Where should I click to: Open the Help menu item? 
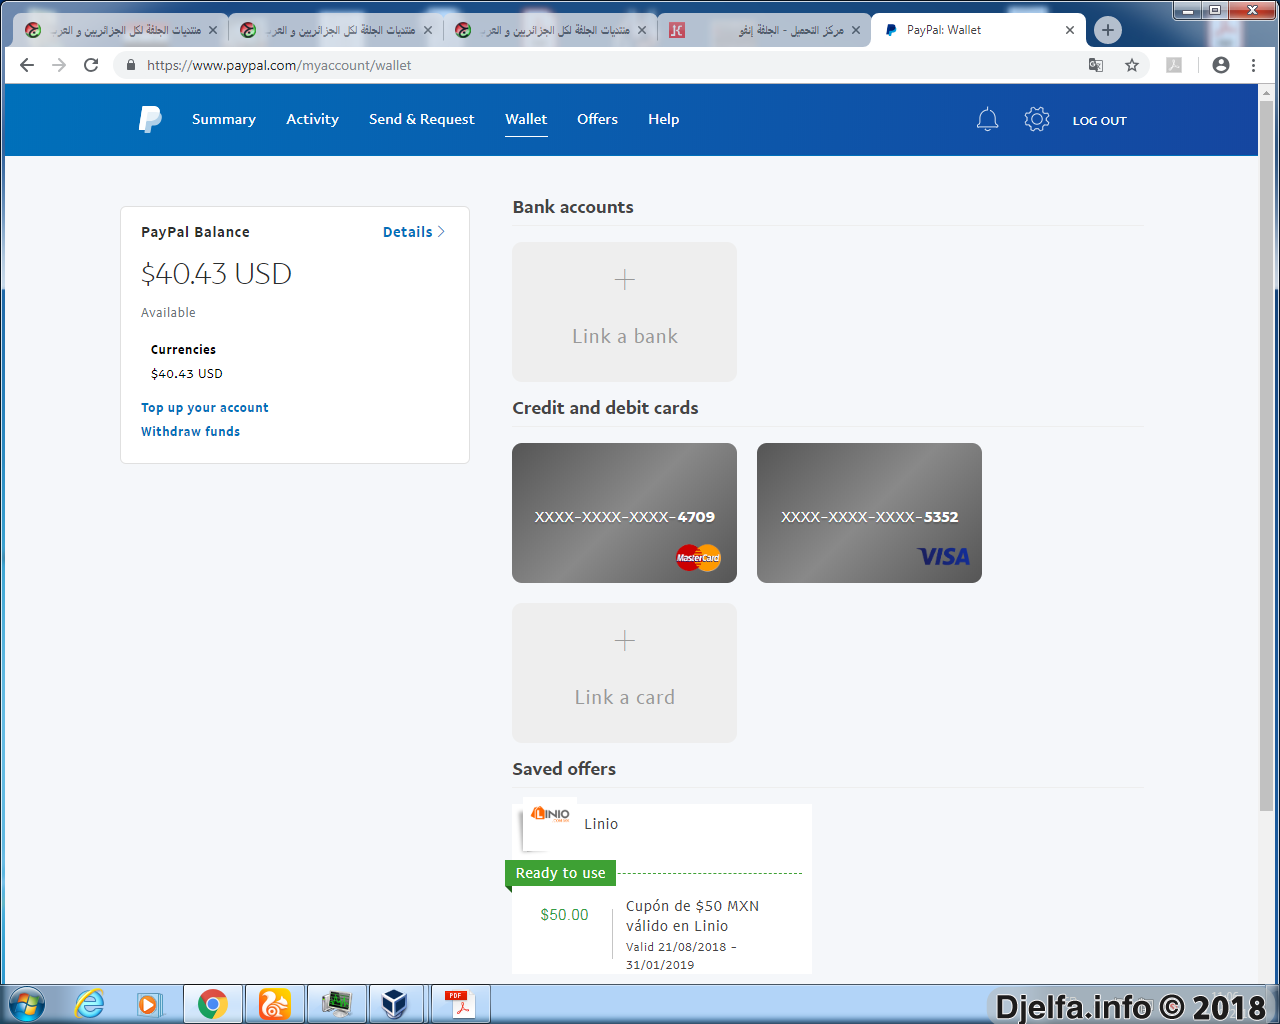tap(664, 119)
